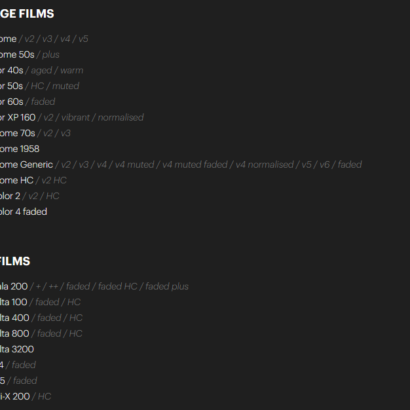The image size is (410, 410).
Task: Choose the 'v6' Generic variant
Action: pyautogui.click(x=324, y=164)
